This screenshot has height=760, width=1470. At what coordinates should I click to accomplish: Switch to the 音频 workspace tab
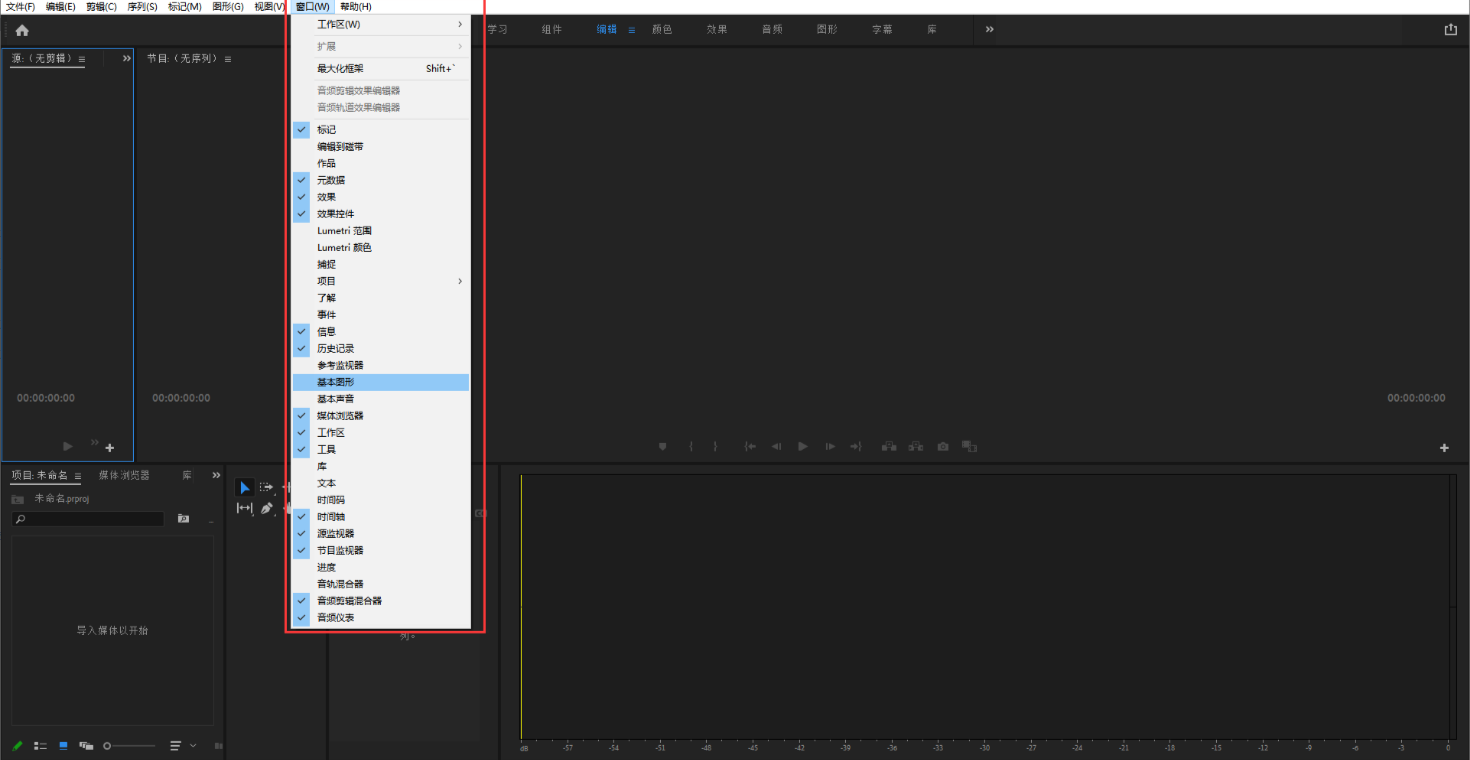pos(772,30)
